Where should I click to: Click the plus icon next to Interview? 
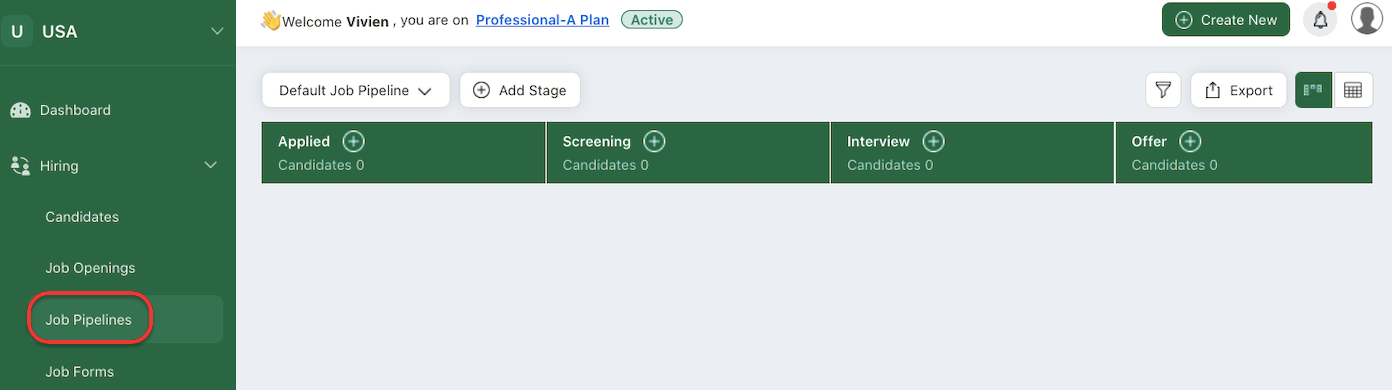click(933, 142)
